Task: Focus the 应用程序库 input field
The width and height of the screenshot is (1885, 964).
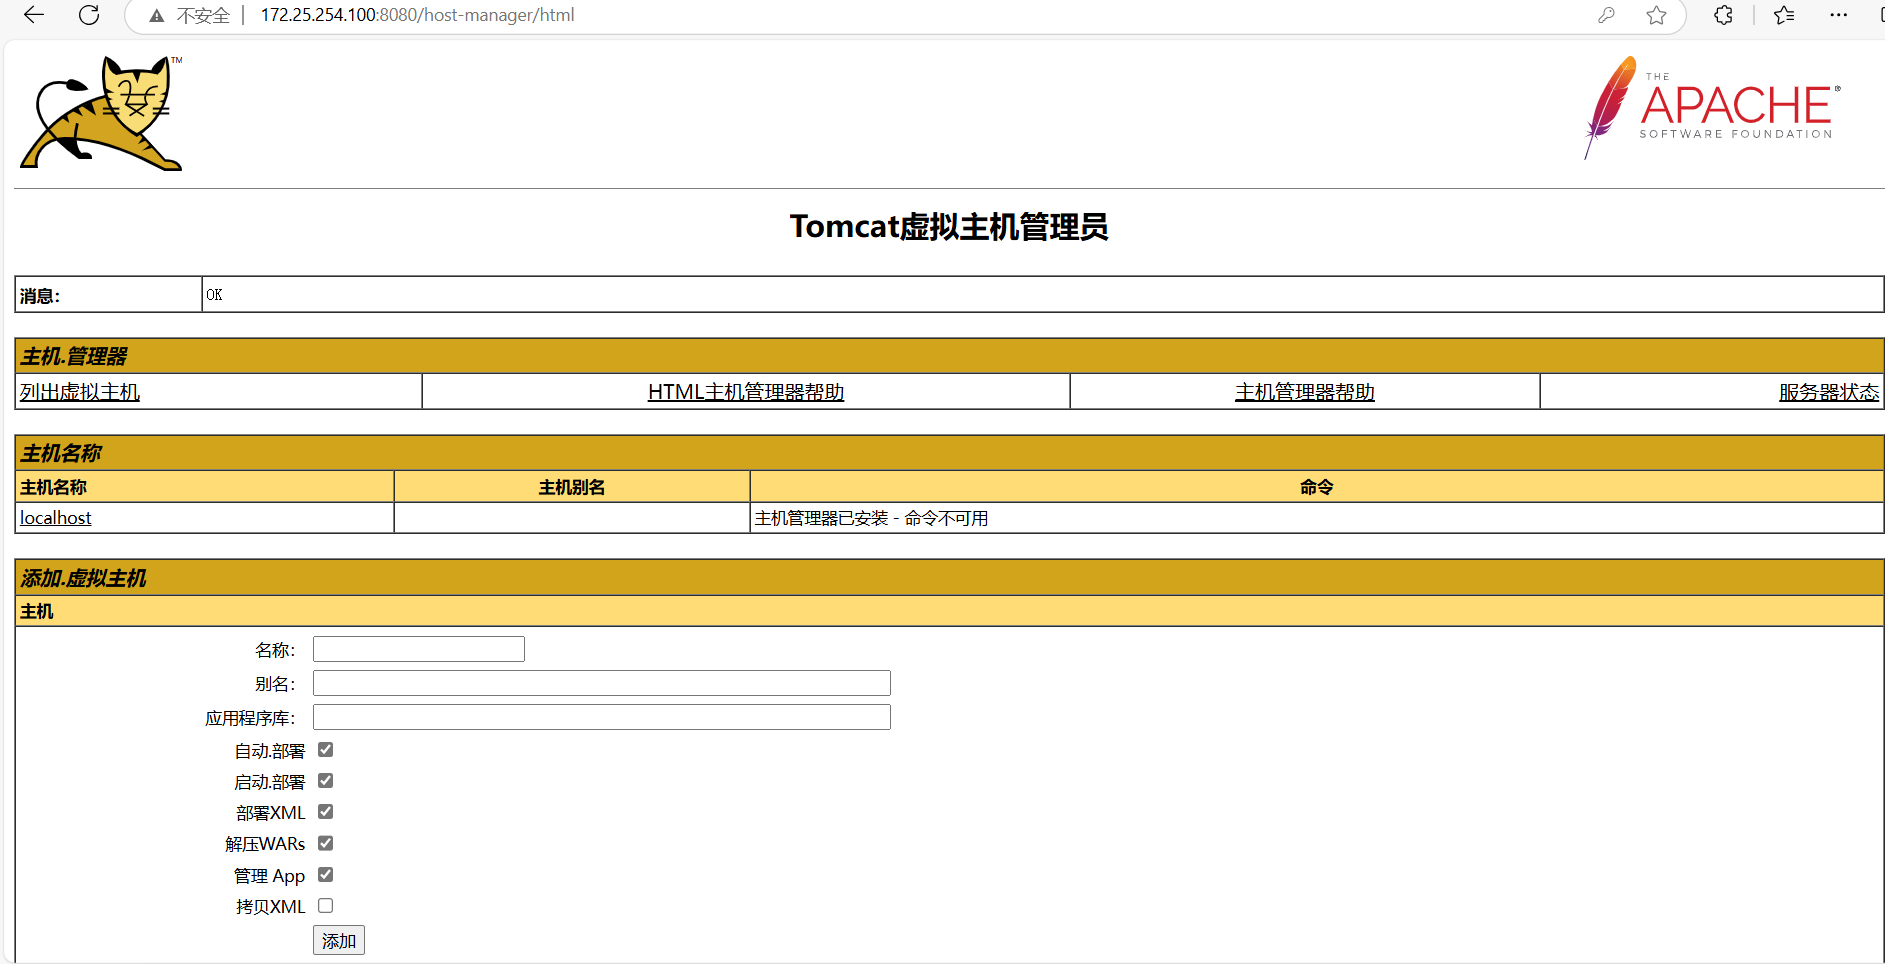Action: [602, 717]
